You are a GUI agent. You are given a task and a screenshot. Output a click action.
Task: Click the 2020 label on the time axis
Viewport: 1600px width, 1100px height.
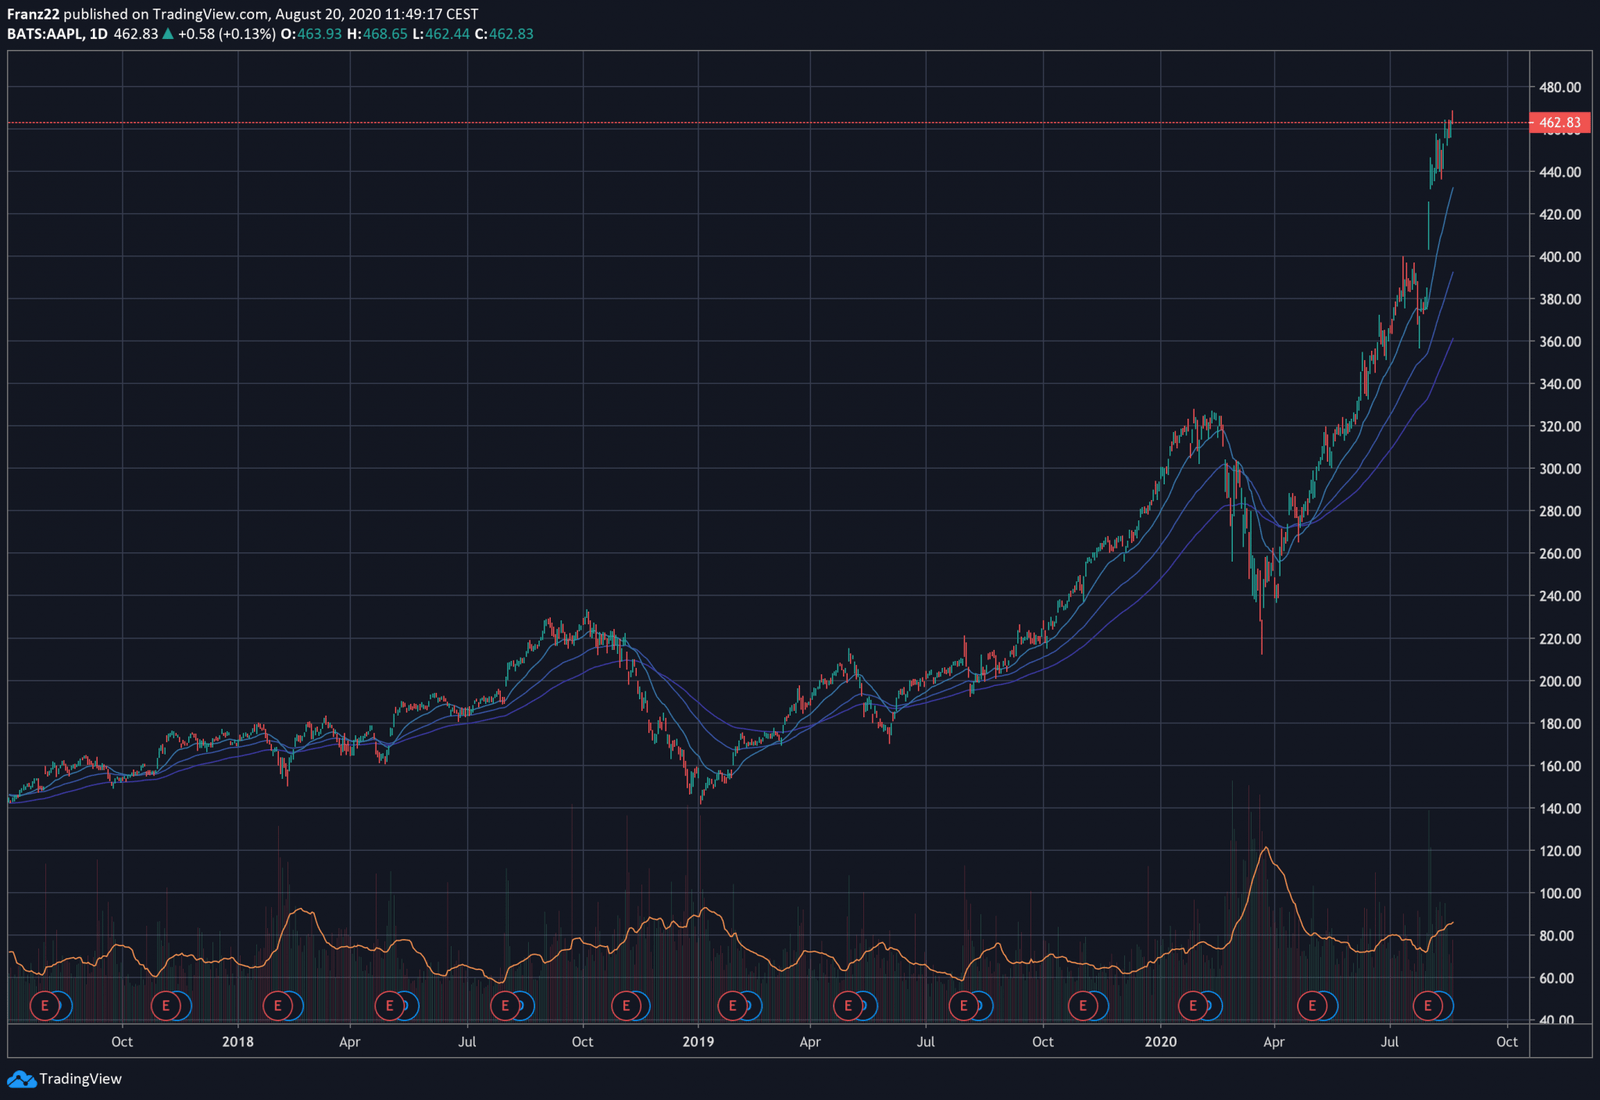coord(1160,1042)
